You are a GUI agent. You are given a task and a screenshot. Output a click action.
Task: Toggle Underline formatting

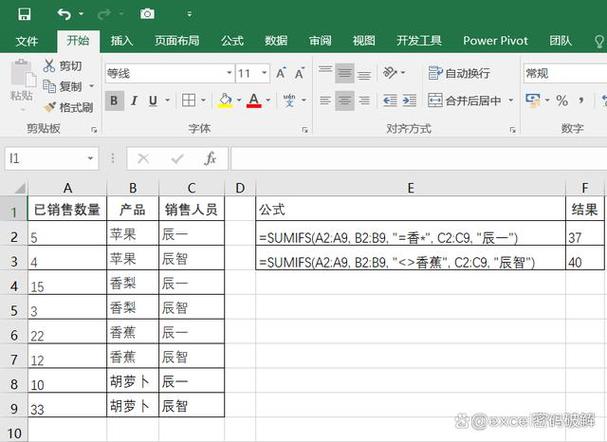[153, 101]
